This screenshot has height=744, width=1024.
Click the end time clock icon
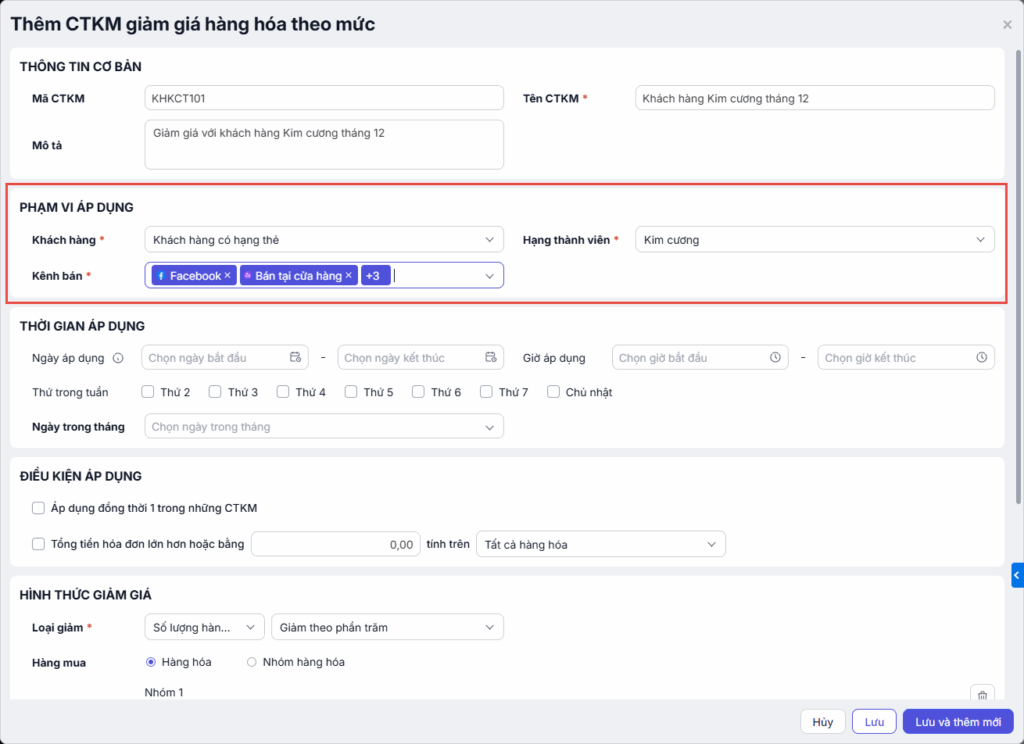point(982,358)
